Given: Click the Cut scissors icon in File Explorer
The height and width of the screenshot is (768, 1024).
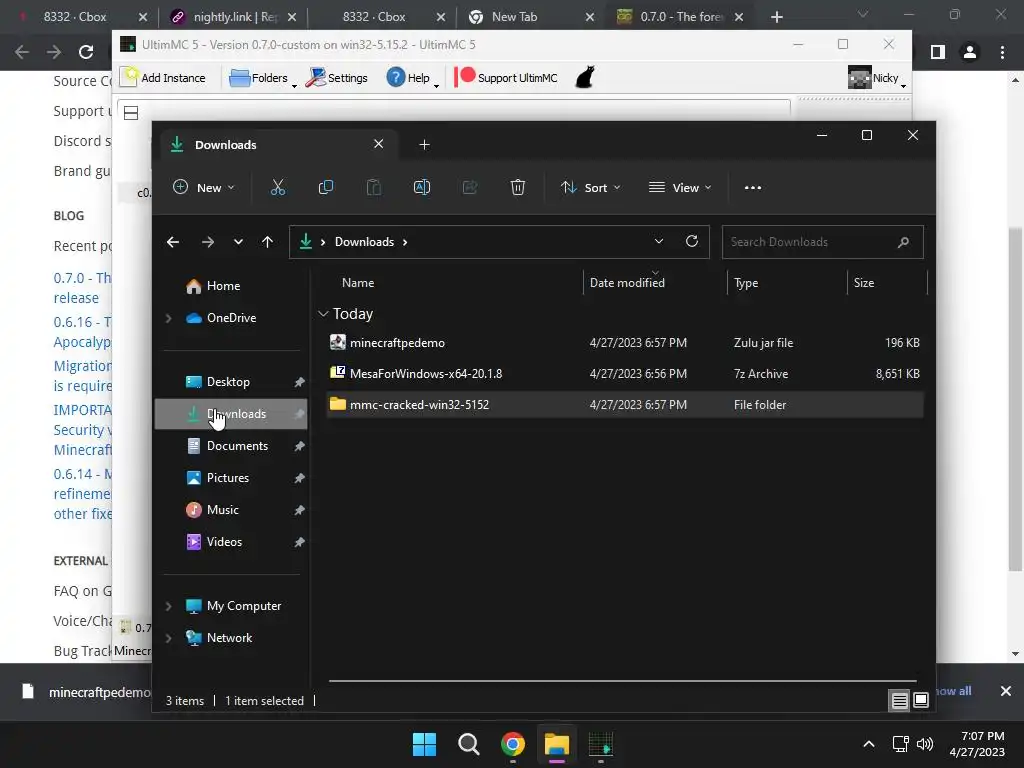Looking at the screenshot, I should click(x=278, y=187).
